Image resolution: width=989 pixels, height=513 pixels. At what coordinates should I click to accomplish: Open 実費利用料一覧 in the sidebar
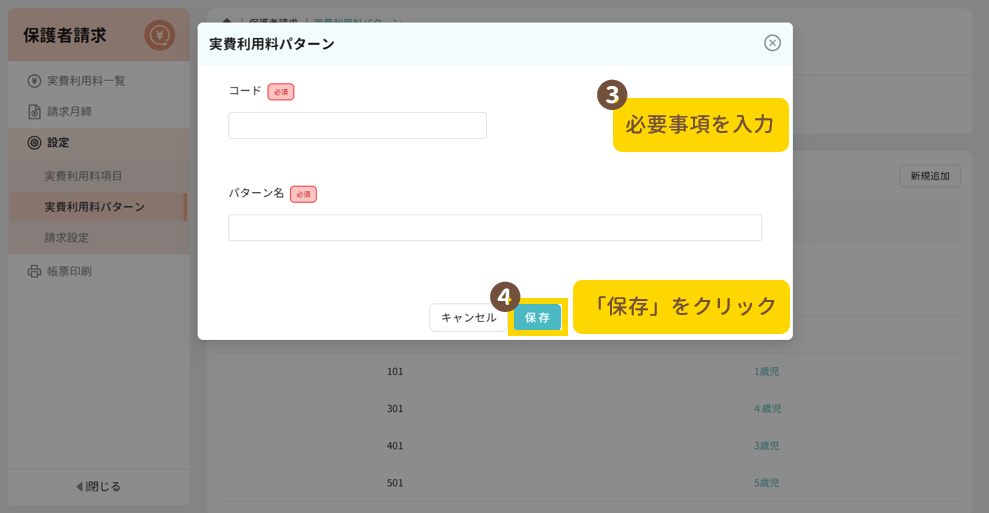pyautogui.click(x=86, y=81)
